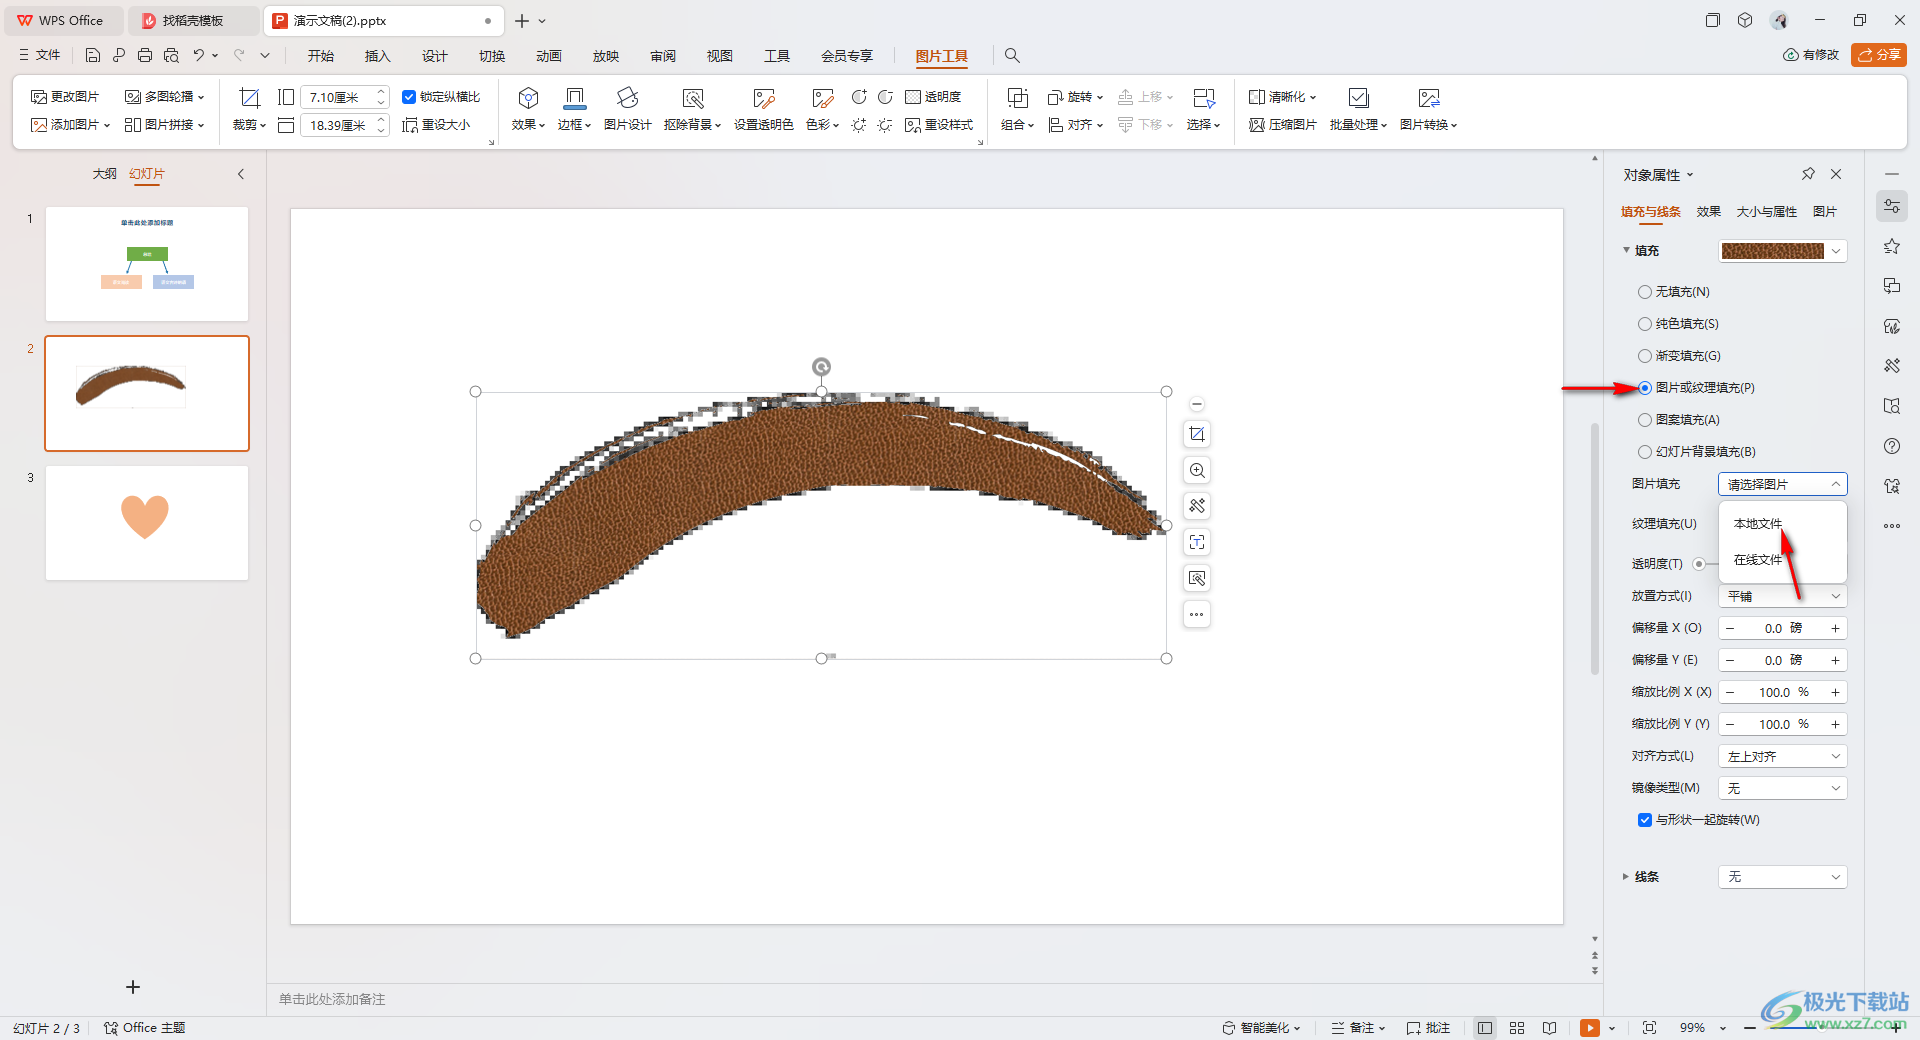Open the search magnifier in ribbon

tap(1012, 56)
